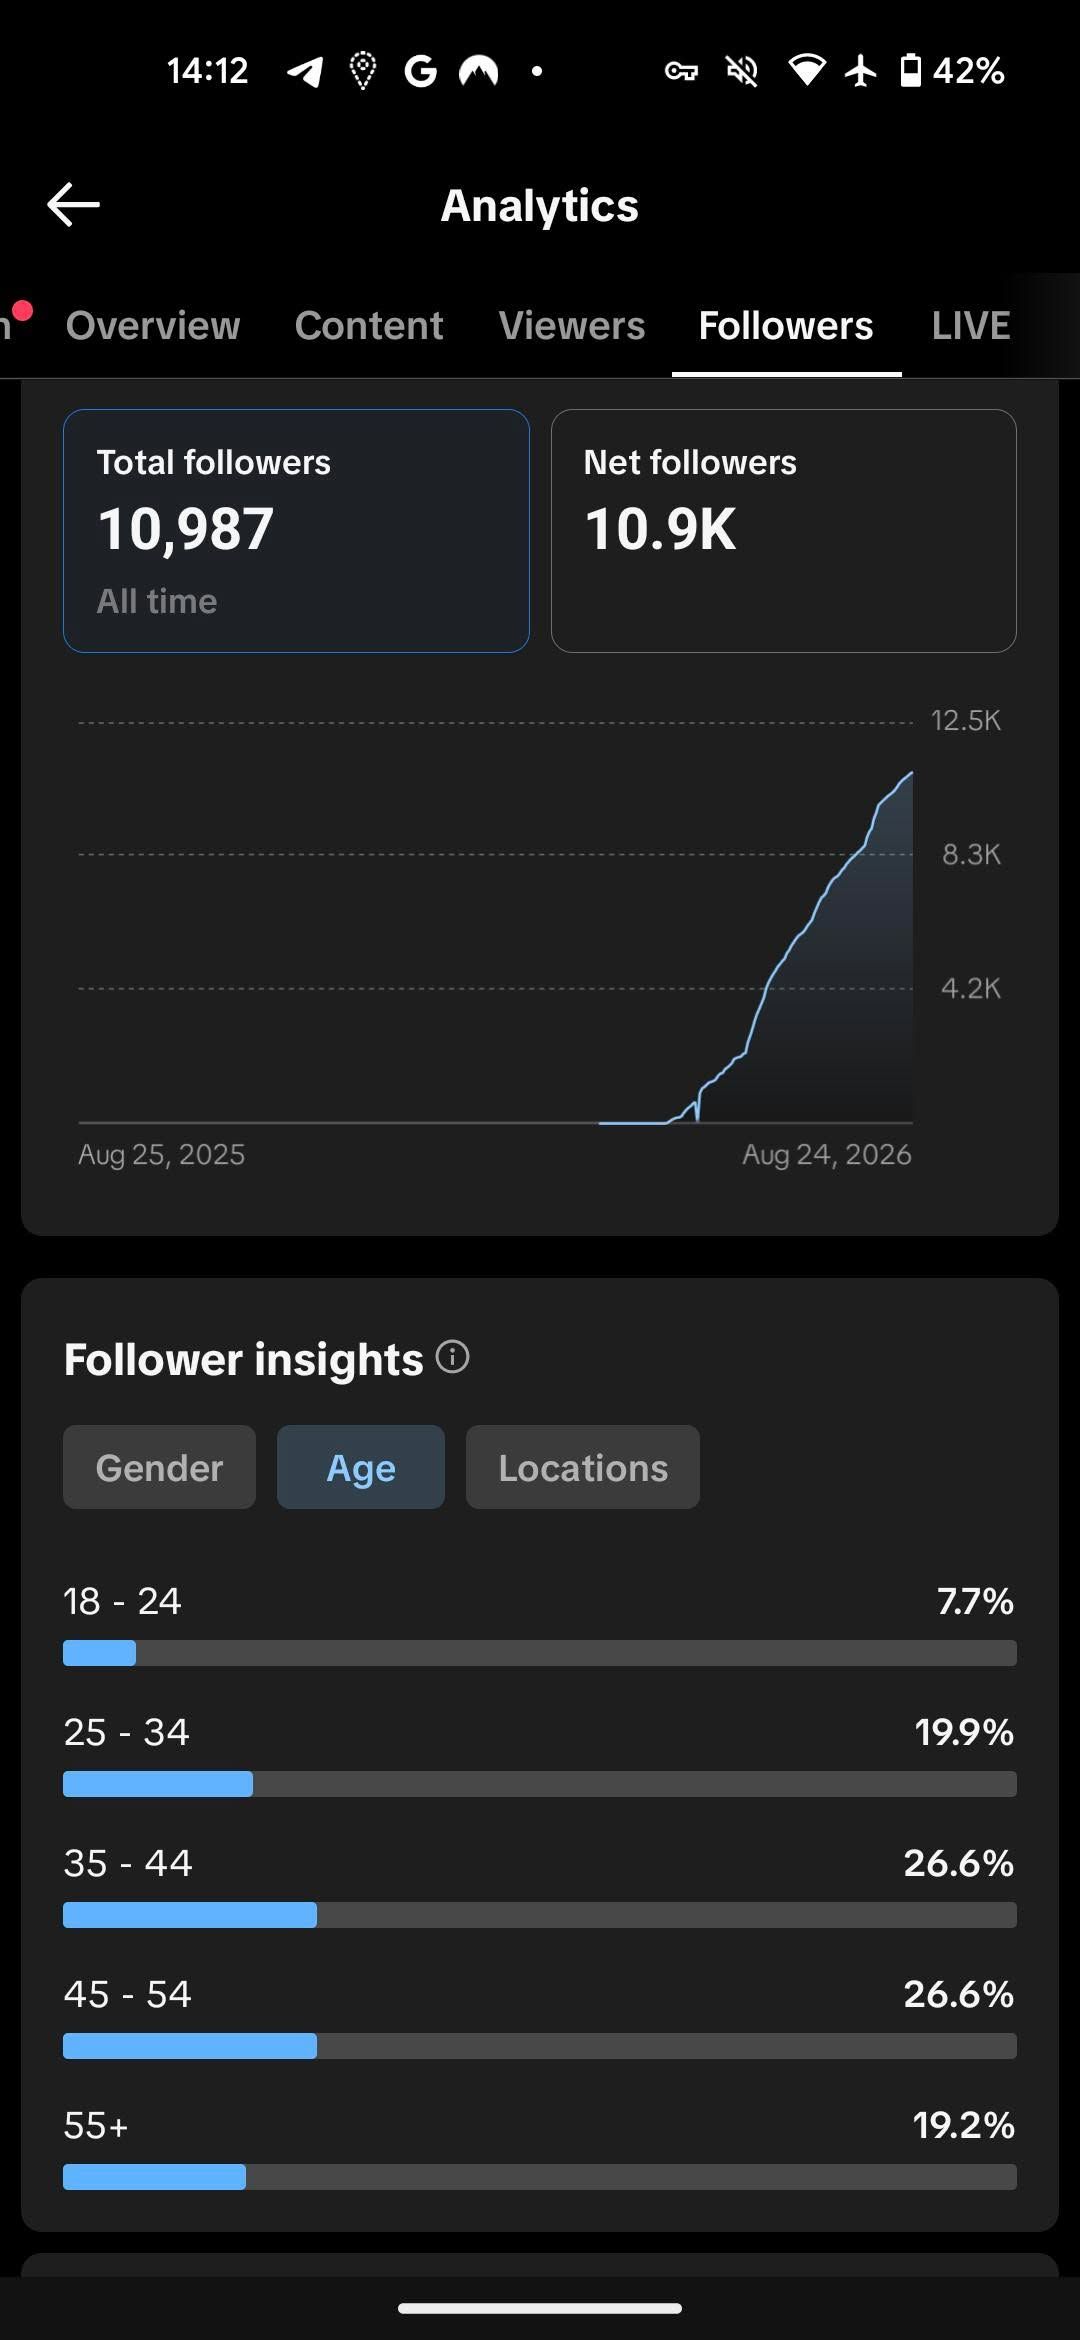Screen dimensions: 1080x2340
Task: Tap the airplane mode icon
Action: point(860,71)
